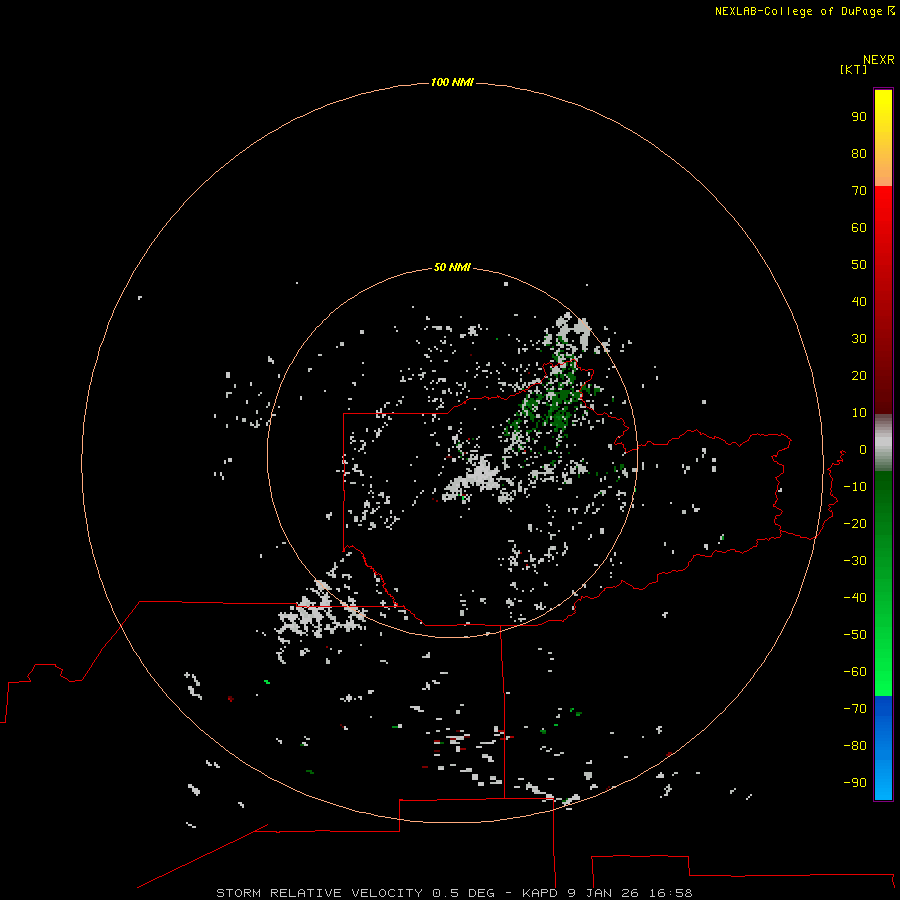Click the 90 value on the velocity scale
Screen dimensions: 900x900
pos(859,117)
